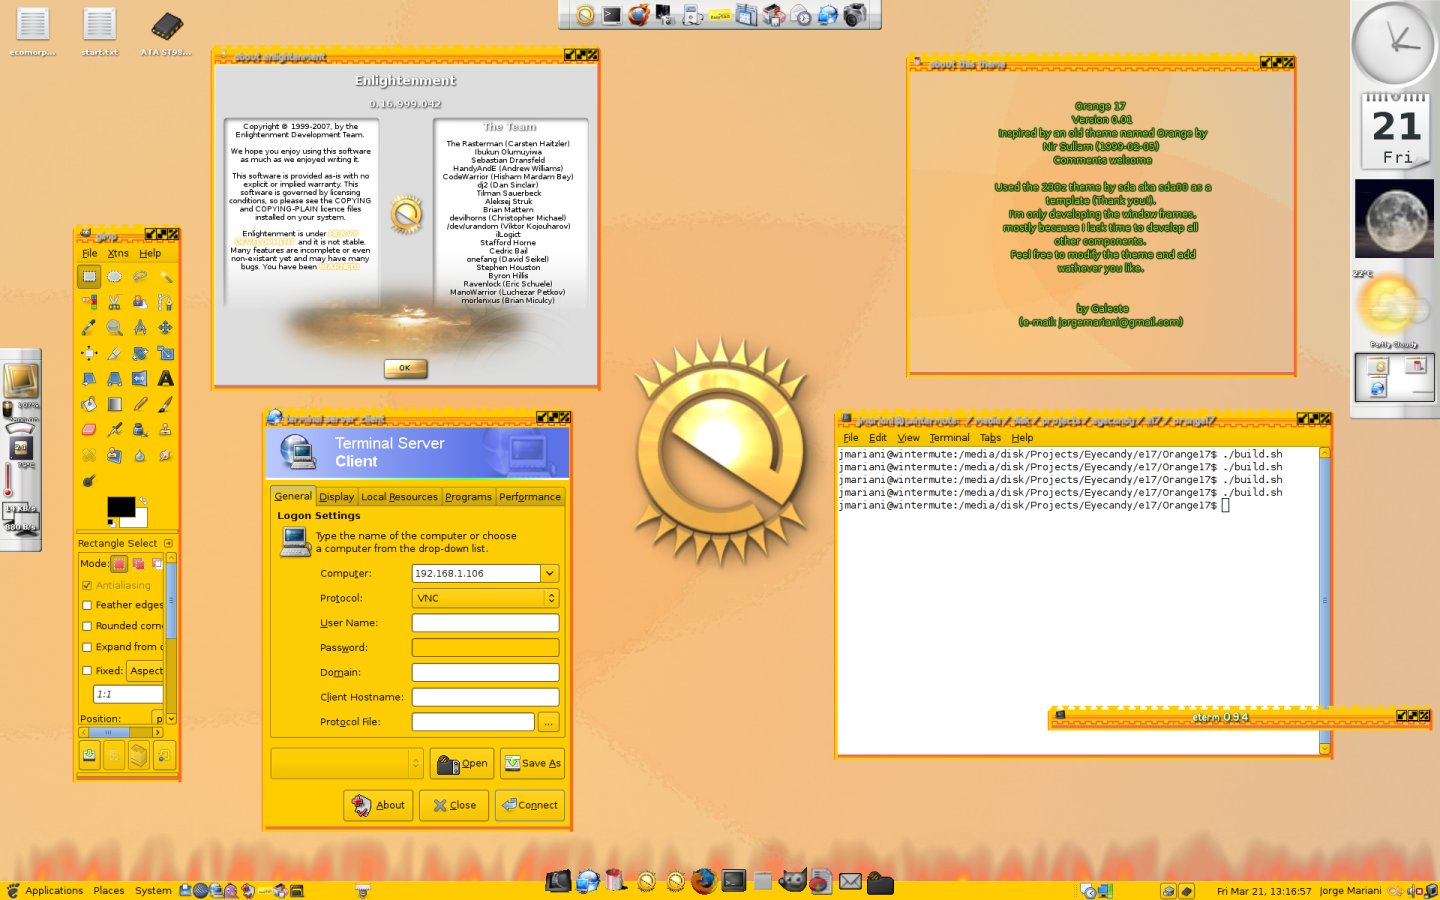This screenshot has width=1440, height=900.
Task: Select the Paintbrush tool in GIMP
Action: 166,404
